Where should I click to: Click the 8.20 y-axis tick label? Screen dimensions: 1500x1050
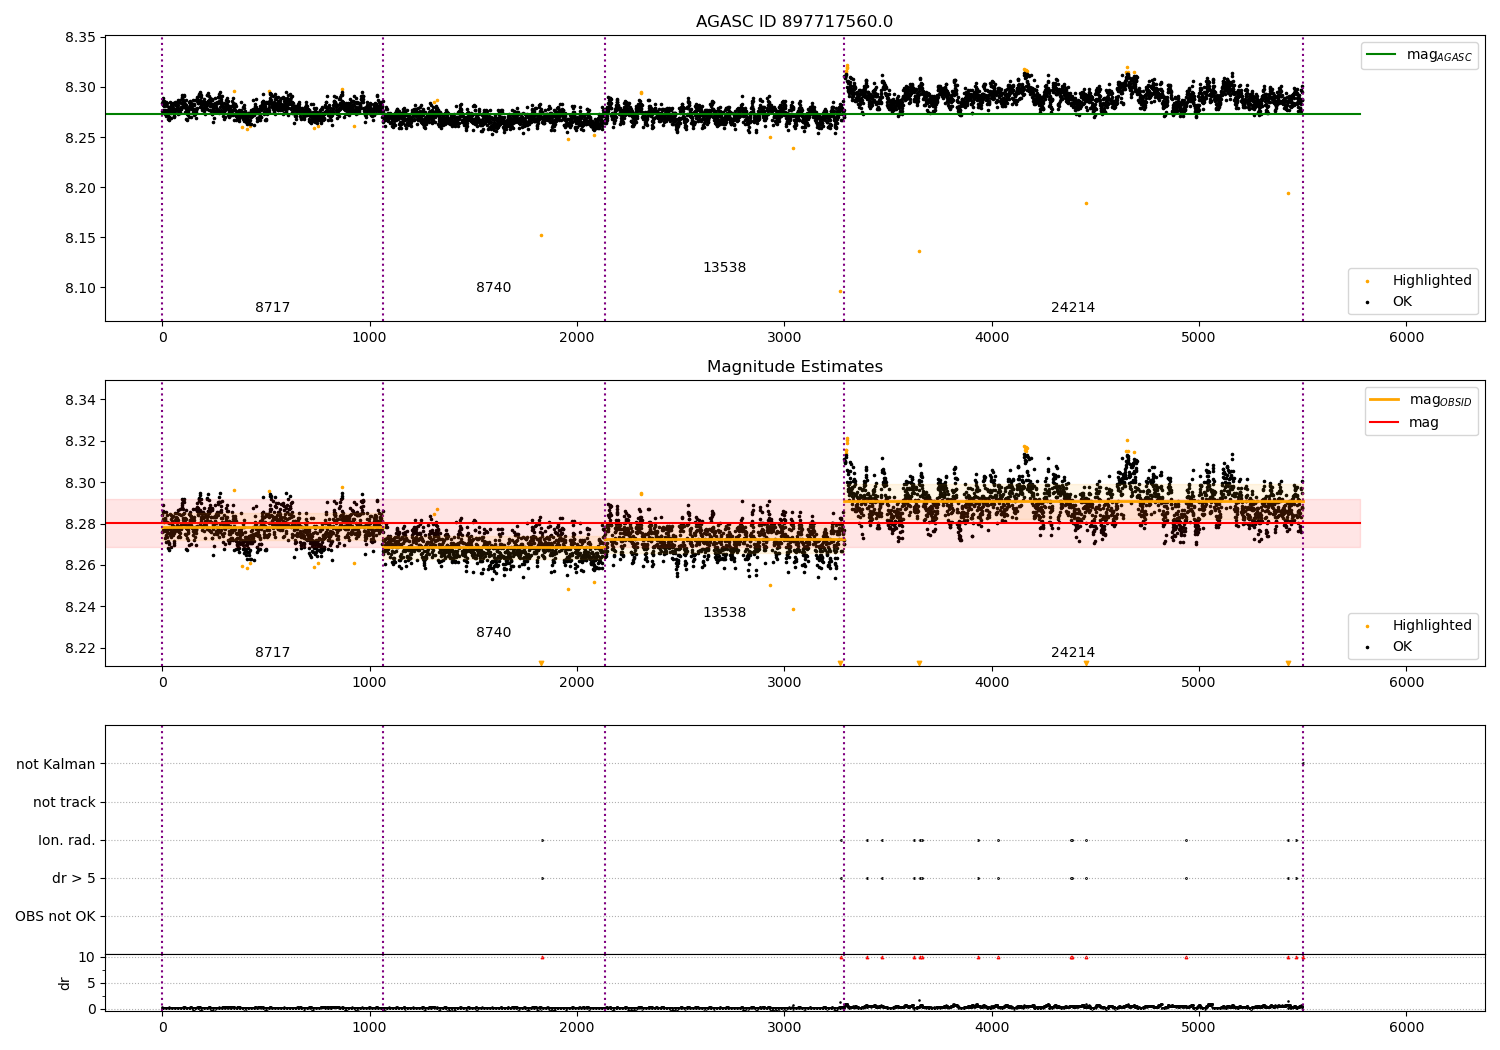80,188
